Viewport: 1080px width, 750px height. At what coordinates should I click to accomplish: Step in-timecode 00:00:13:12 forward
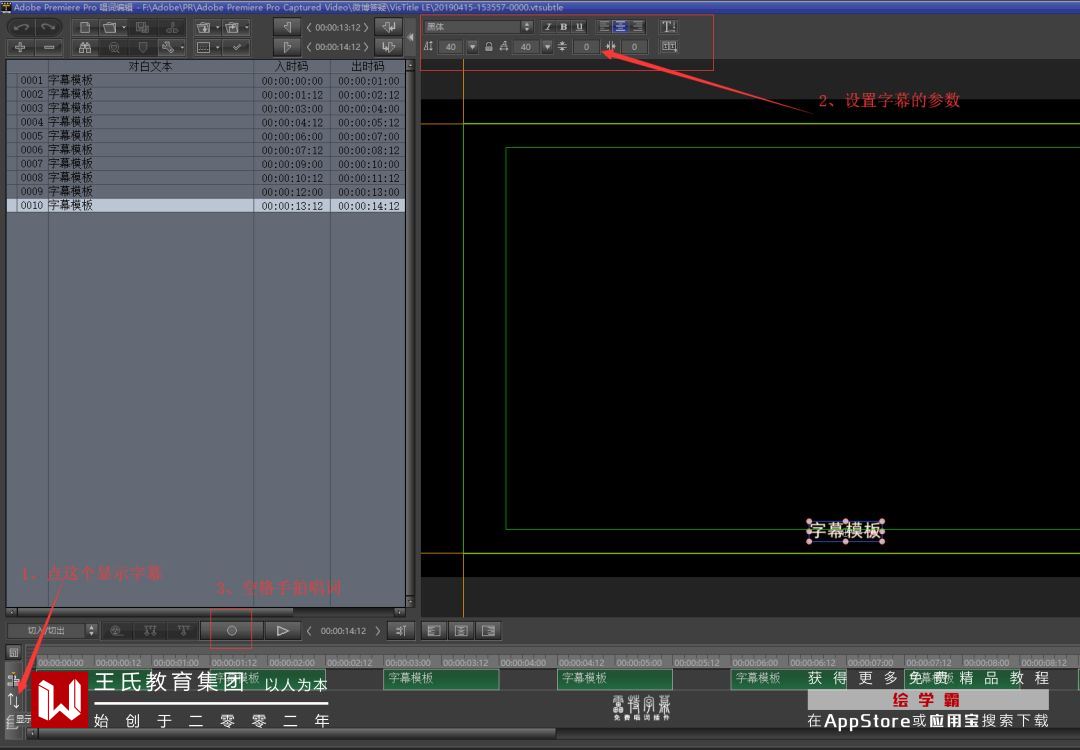(x=366, y=28)
